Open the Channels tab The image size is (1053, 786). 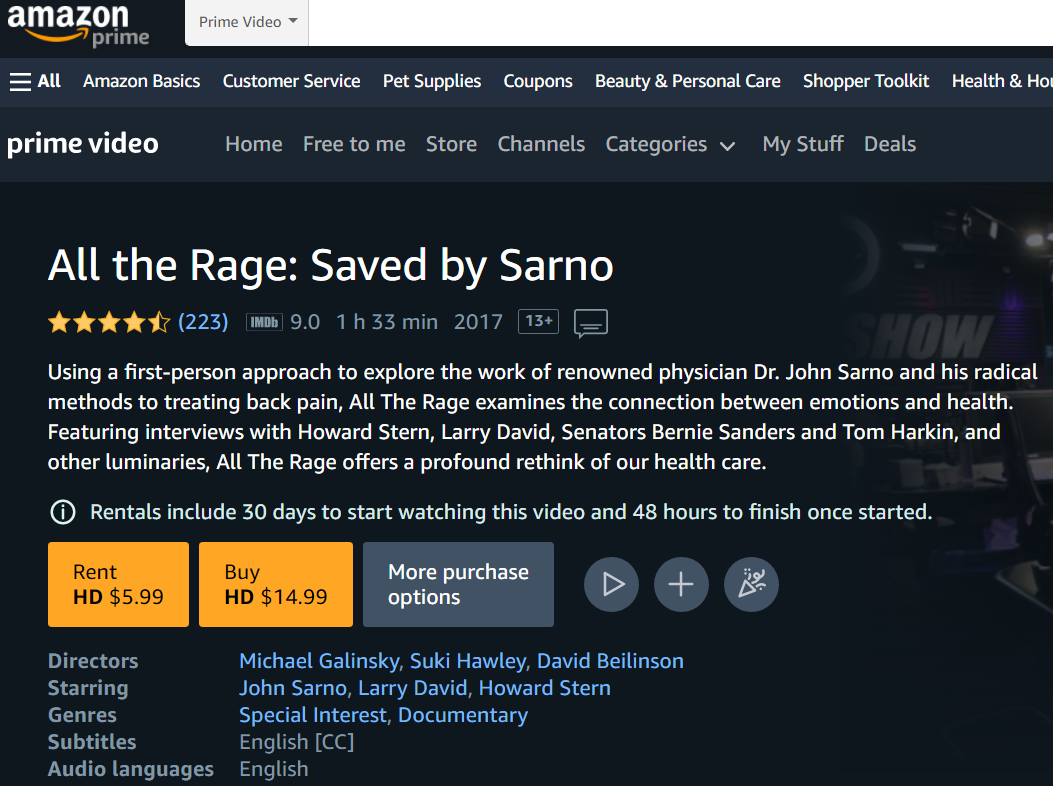tap(541, 144)
